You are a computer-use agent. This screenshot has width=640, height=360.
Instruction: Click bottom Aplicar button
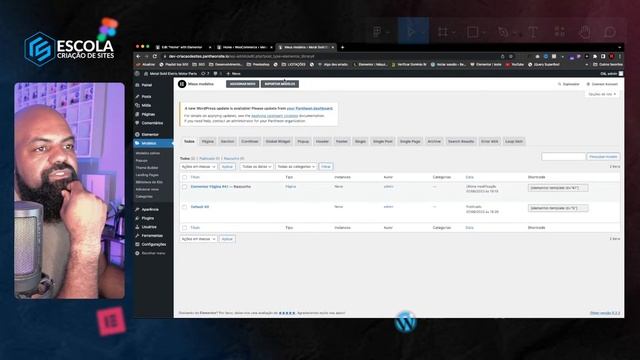click(x=227, y=239)
